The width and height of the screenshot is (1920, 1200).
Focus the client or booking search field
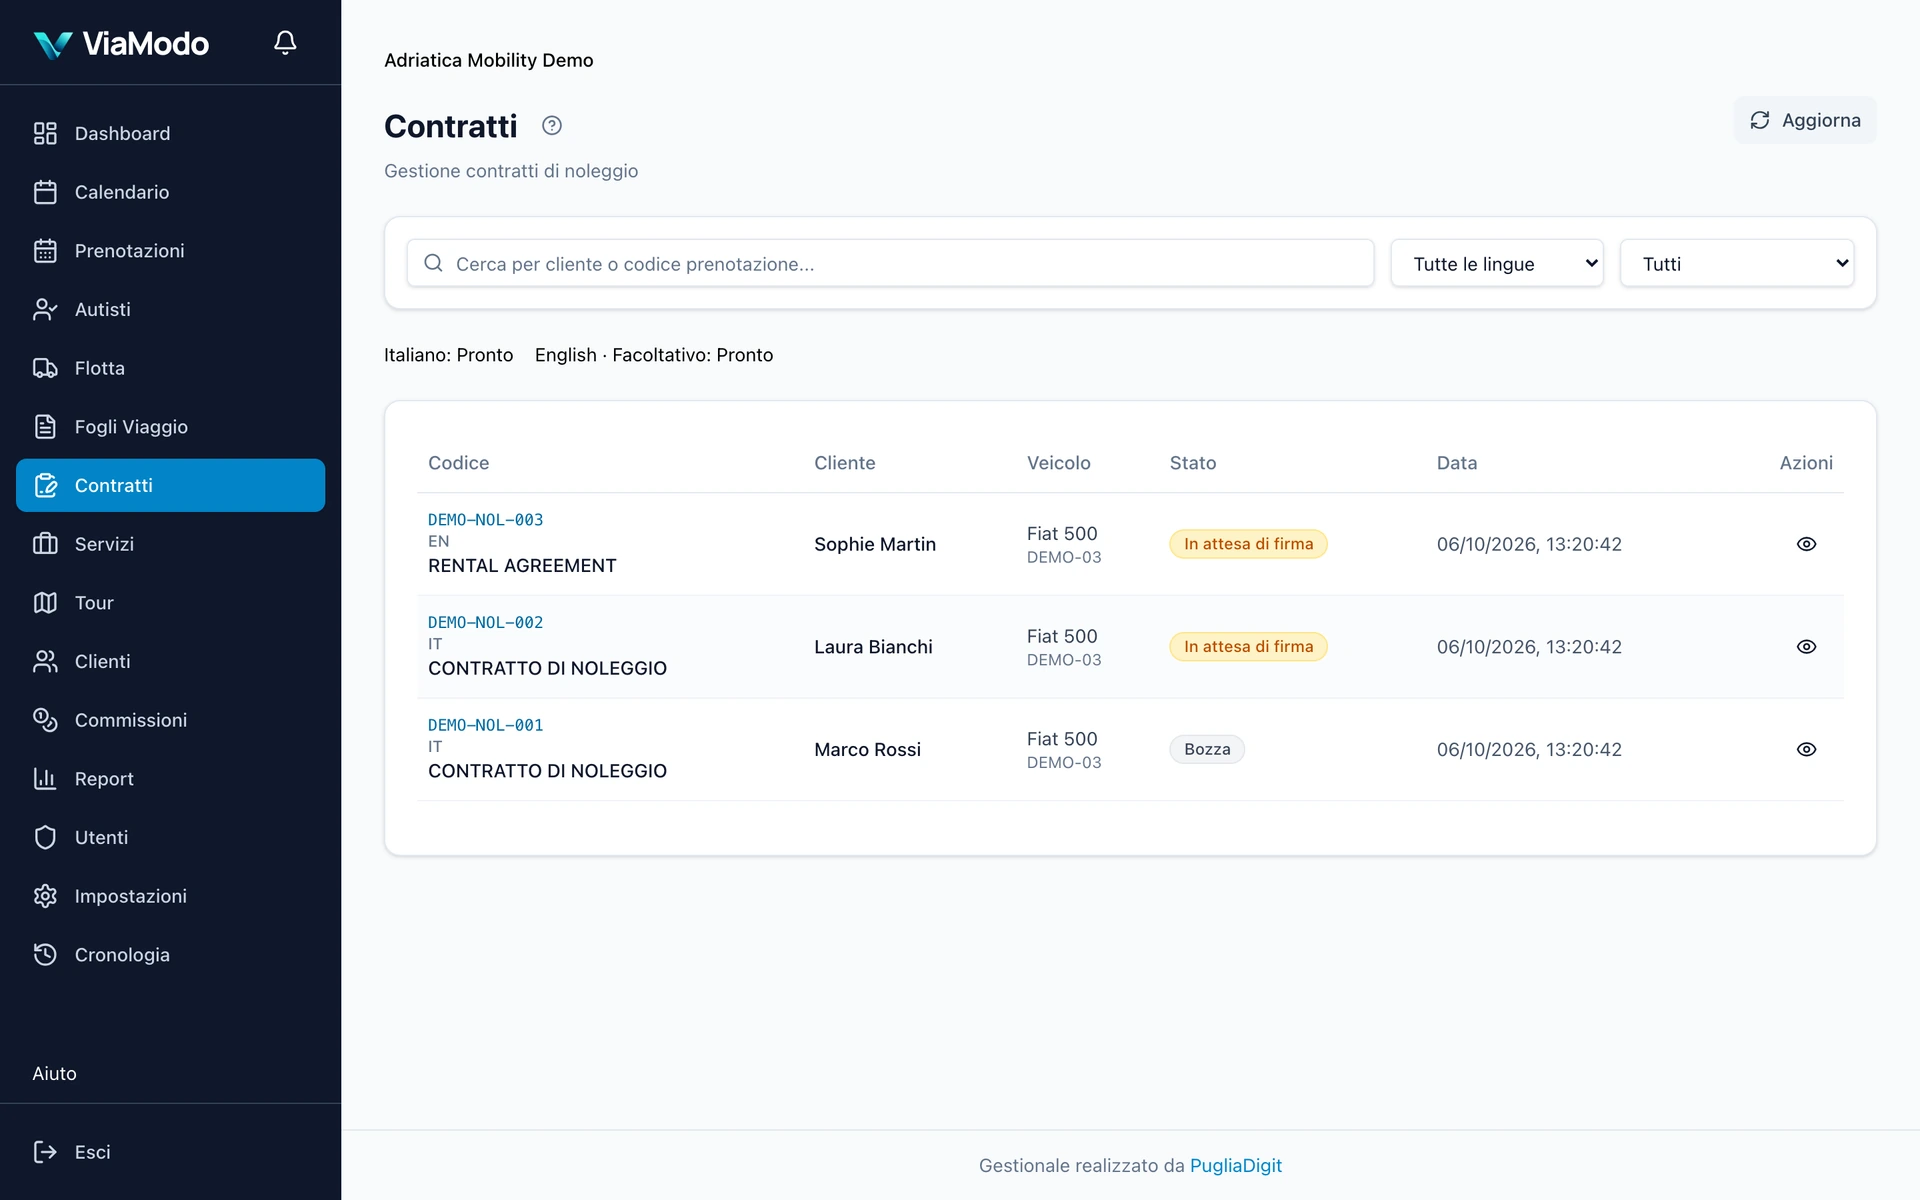coord(890,263)
